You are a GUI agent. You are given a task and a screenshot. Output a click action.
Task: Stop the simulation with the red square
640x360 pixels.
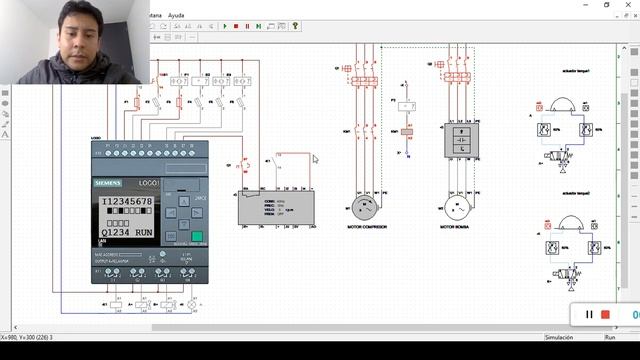(x=236, y=26)
